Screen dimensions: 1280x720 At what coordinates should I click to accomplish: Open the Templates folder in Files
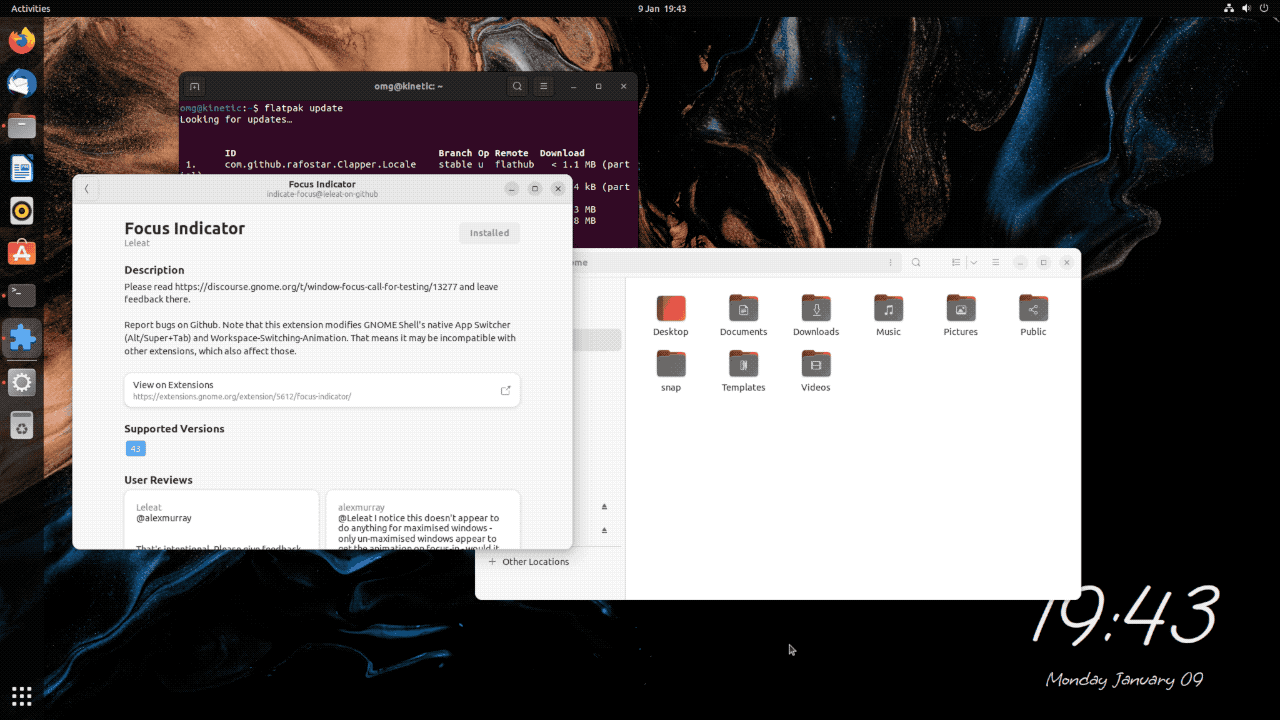point(743,371)
